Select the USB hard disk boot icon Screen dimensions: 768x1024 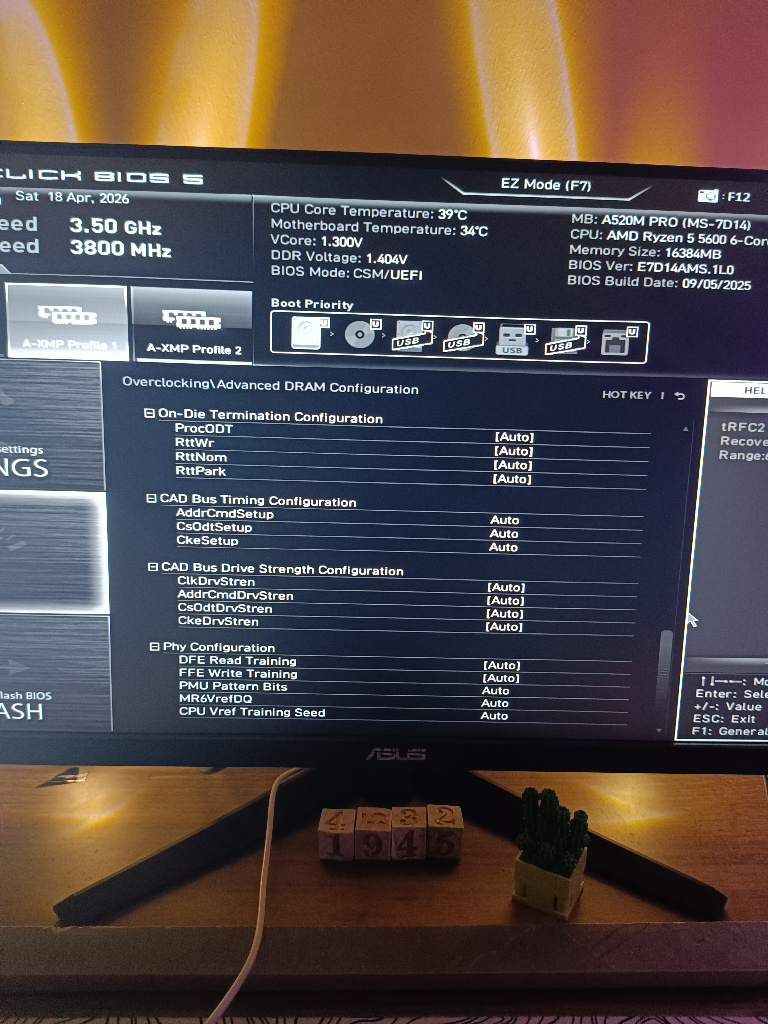[413, 337]
